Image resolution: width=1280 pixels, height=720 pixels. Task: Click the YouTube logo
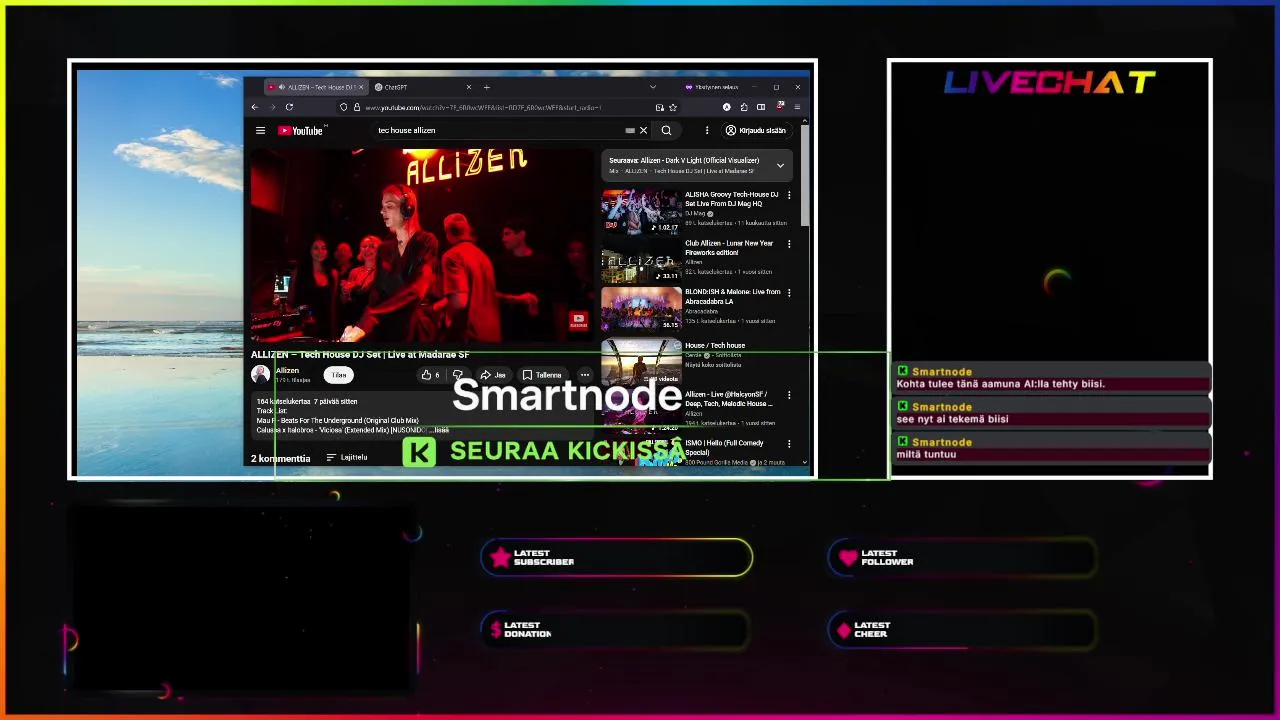click(301, 130)
